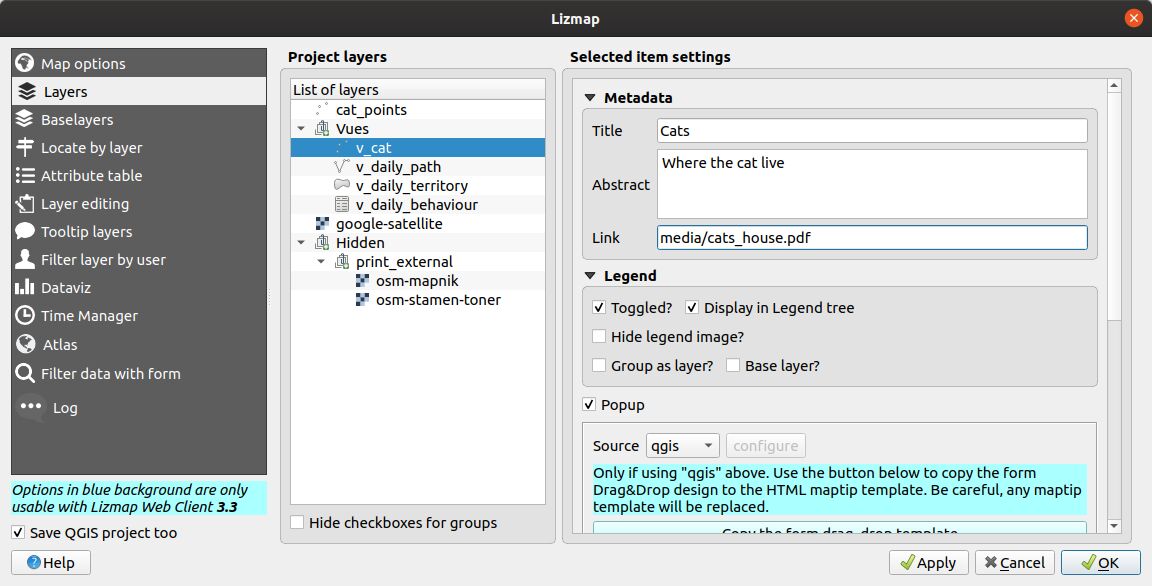Click the Apply button
The image size is (1152, 586).
929,563
